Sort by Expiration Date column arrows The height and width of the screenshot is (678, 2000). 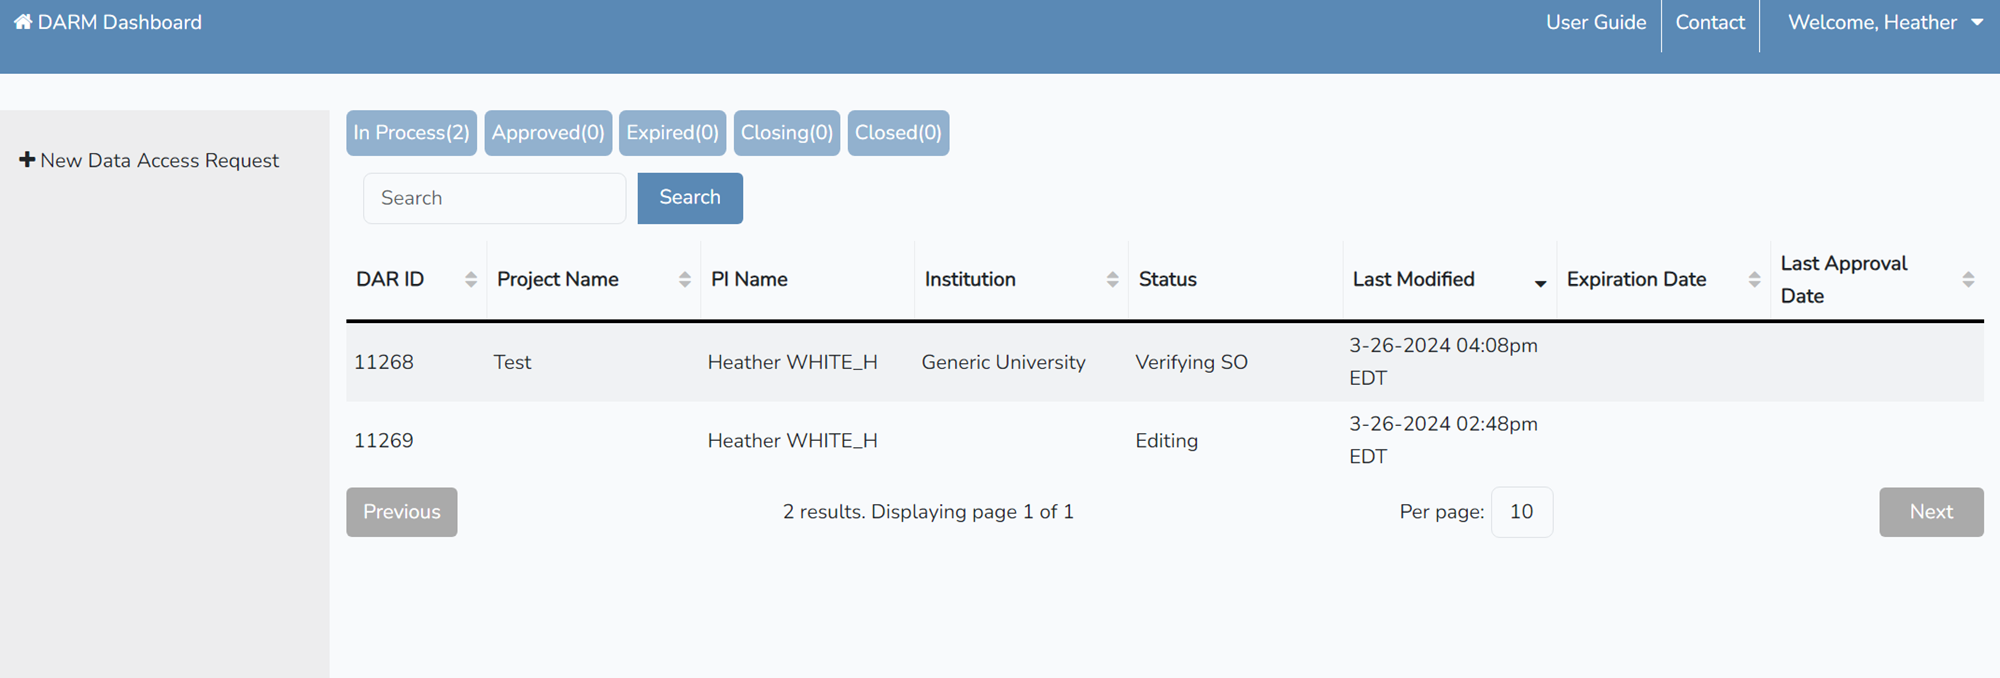click(1754, 280)
